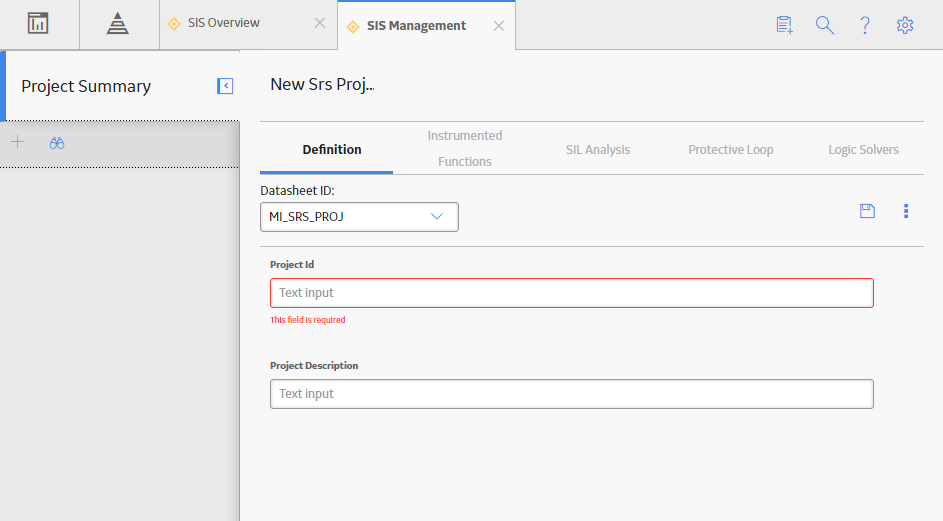Image resolution: width=943 pixels, height=521 pixels.
Task: Open the Instrumented Functions tab
Action: [x=465, y=149]
